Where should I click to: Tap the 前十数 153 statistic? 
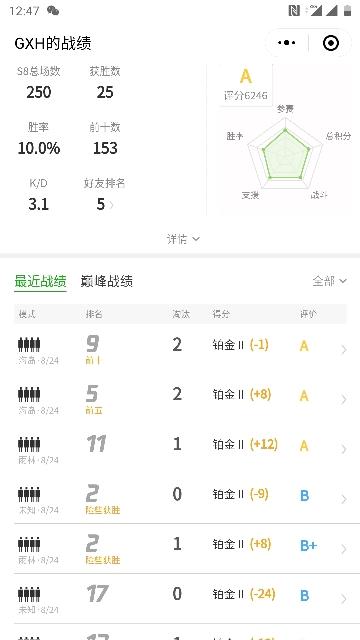click(x=105, y=139)
